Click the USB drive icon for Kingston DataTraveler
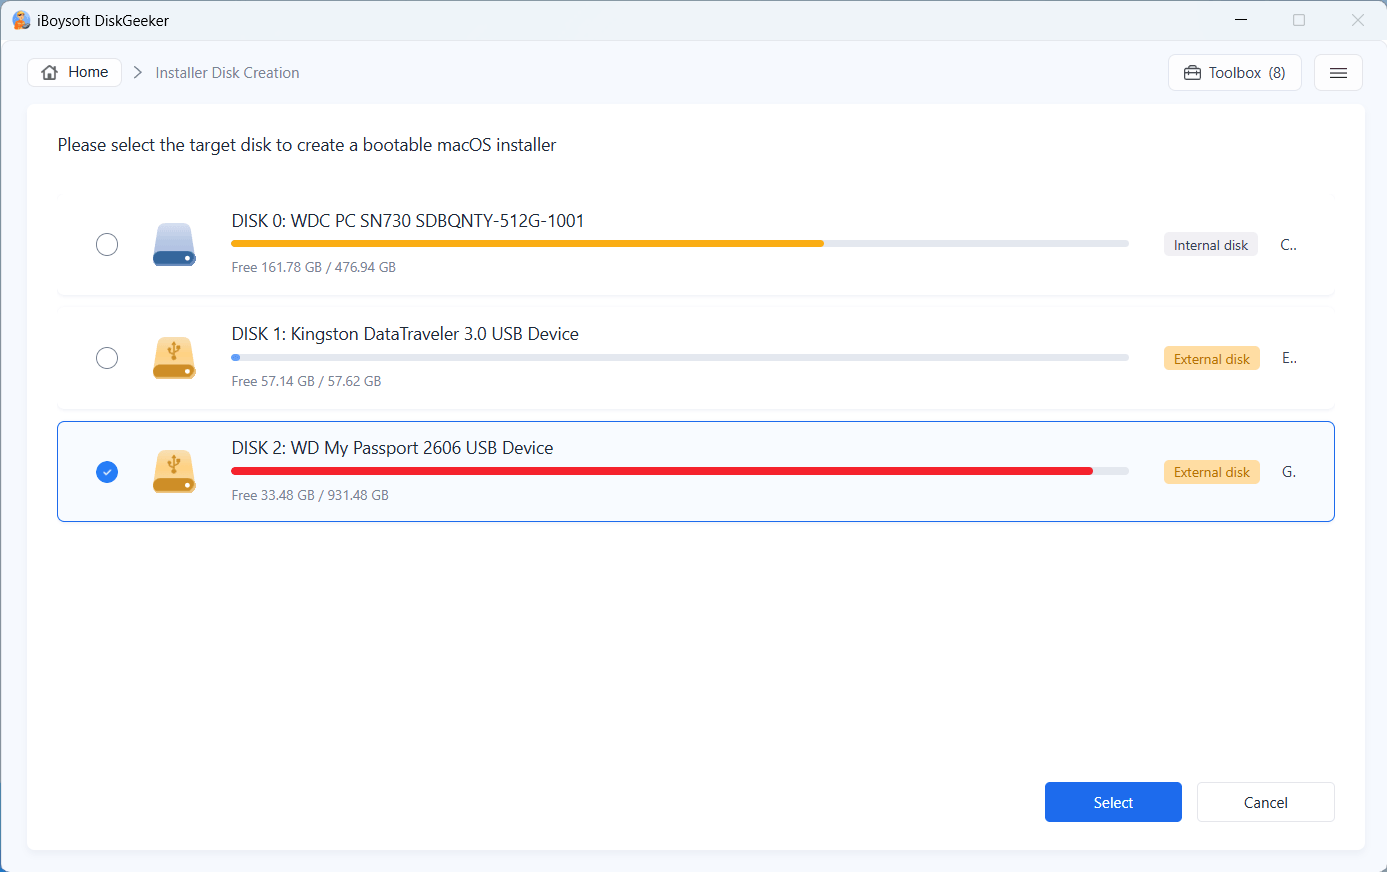1387x872 pixels. click(x=174, y=358)
